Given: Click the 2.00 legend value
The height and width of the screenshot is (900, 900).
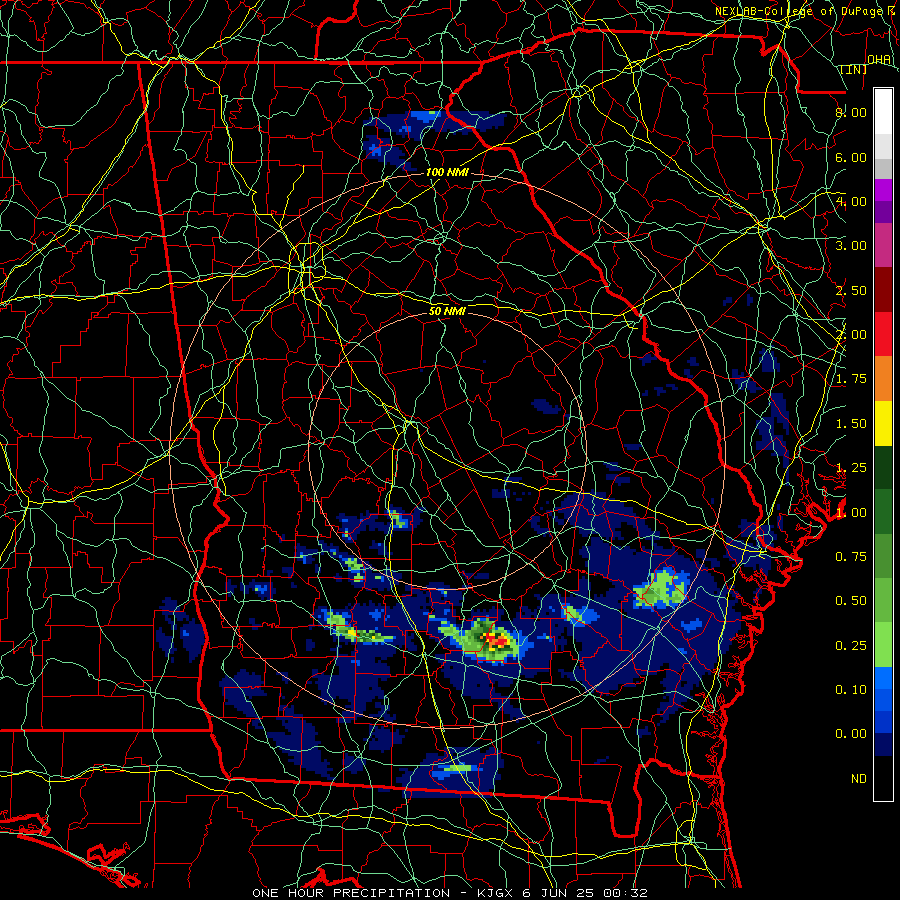Looking at the screenshot, I should coord(851,335).
